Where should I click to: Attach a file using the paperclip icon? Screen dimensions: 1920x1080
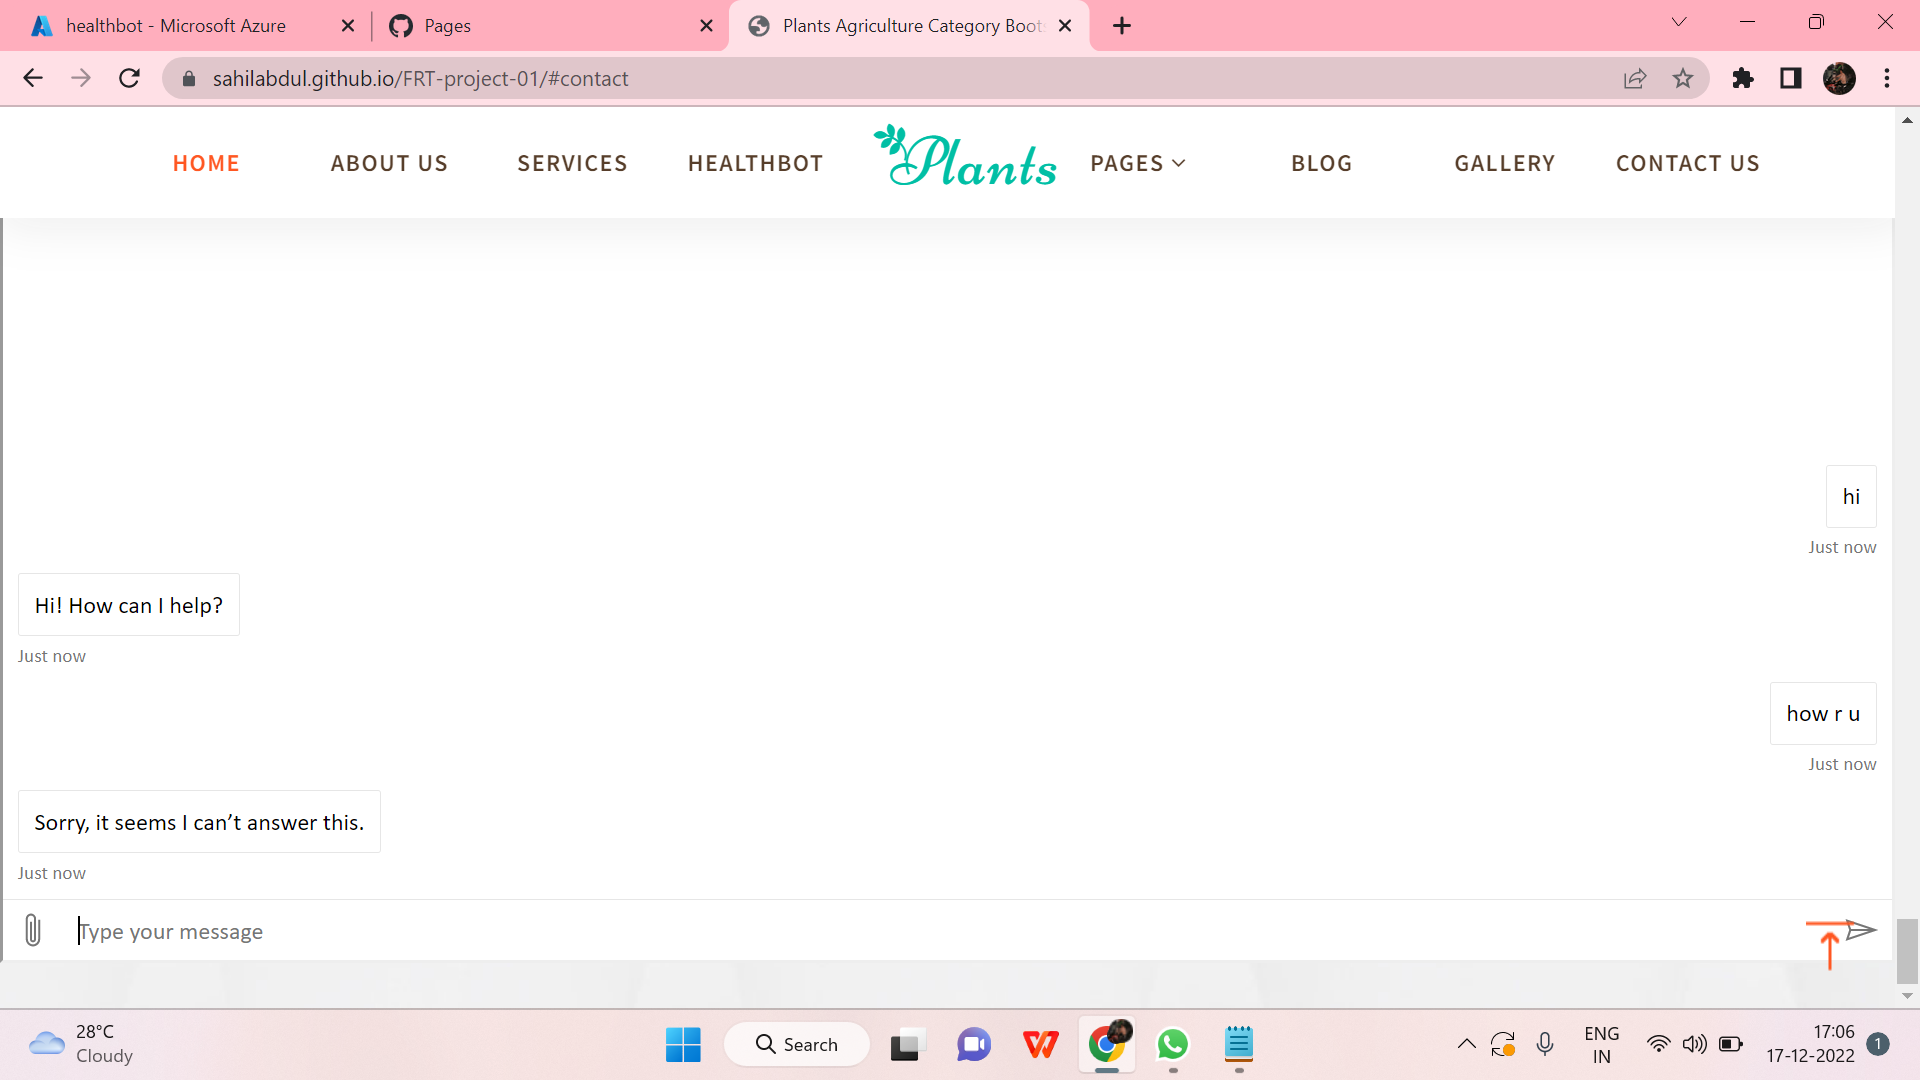pos(33,930)
